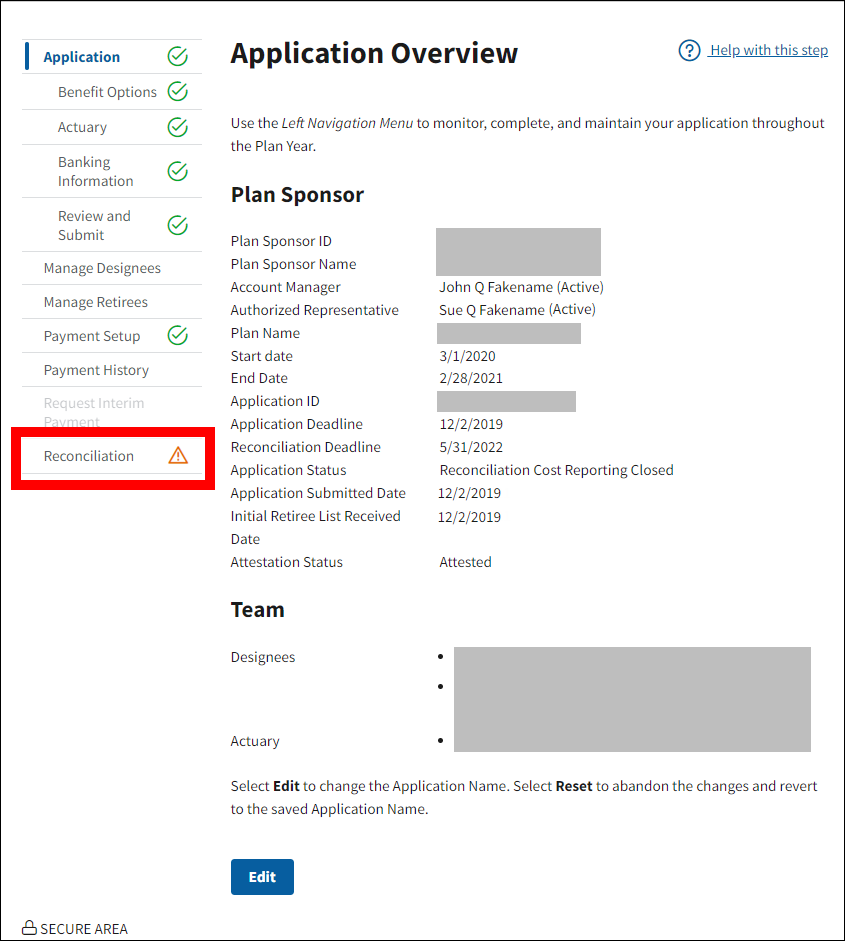The width and height of the screenshot is (845, 941).
Task: Open the Banking Information page
Action: [95, 171]
